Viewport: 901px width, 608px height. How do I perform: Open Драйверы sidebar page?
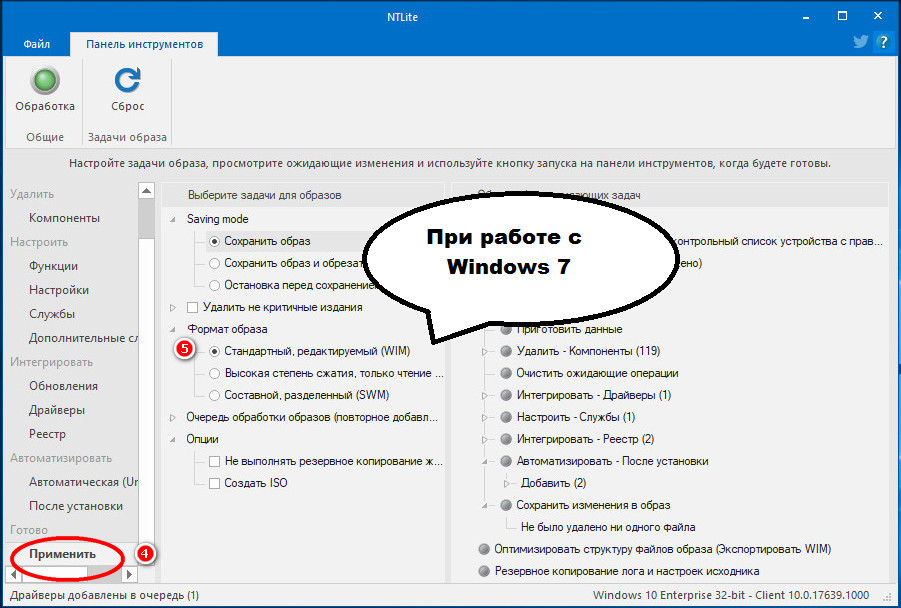57,410
